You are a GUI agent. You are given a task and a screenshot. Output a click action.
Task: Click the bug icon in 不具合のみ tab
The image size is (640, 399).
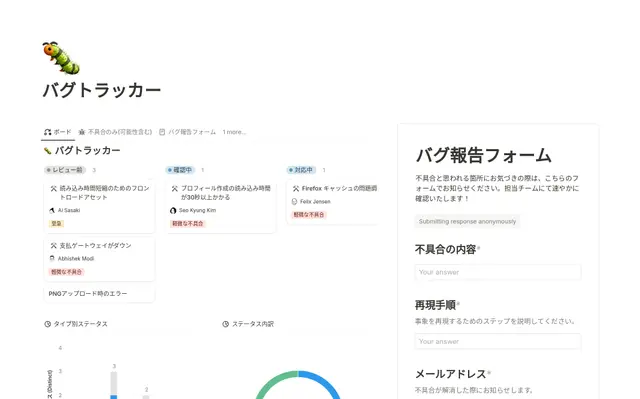point(82,132)
